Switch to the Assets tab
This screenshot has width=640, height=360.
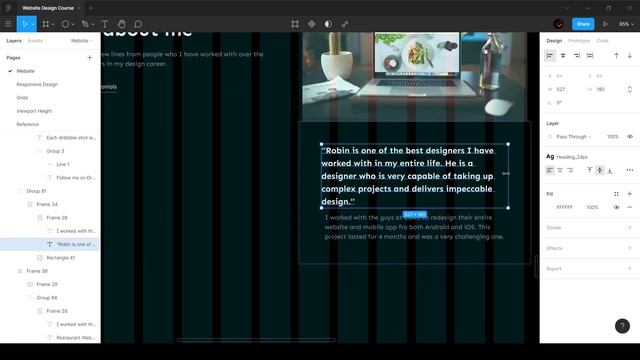tap(35, 41)
